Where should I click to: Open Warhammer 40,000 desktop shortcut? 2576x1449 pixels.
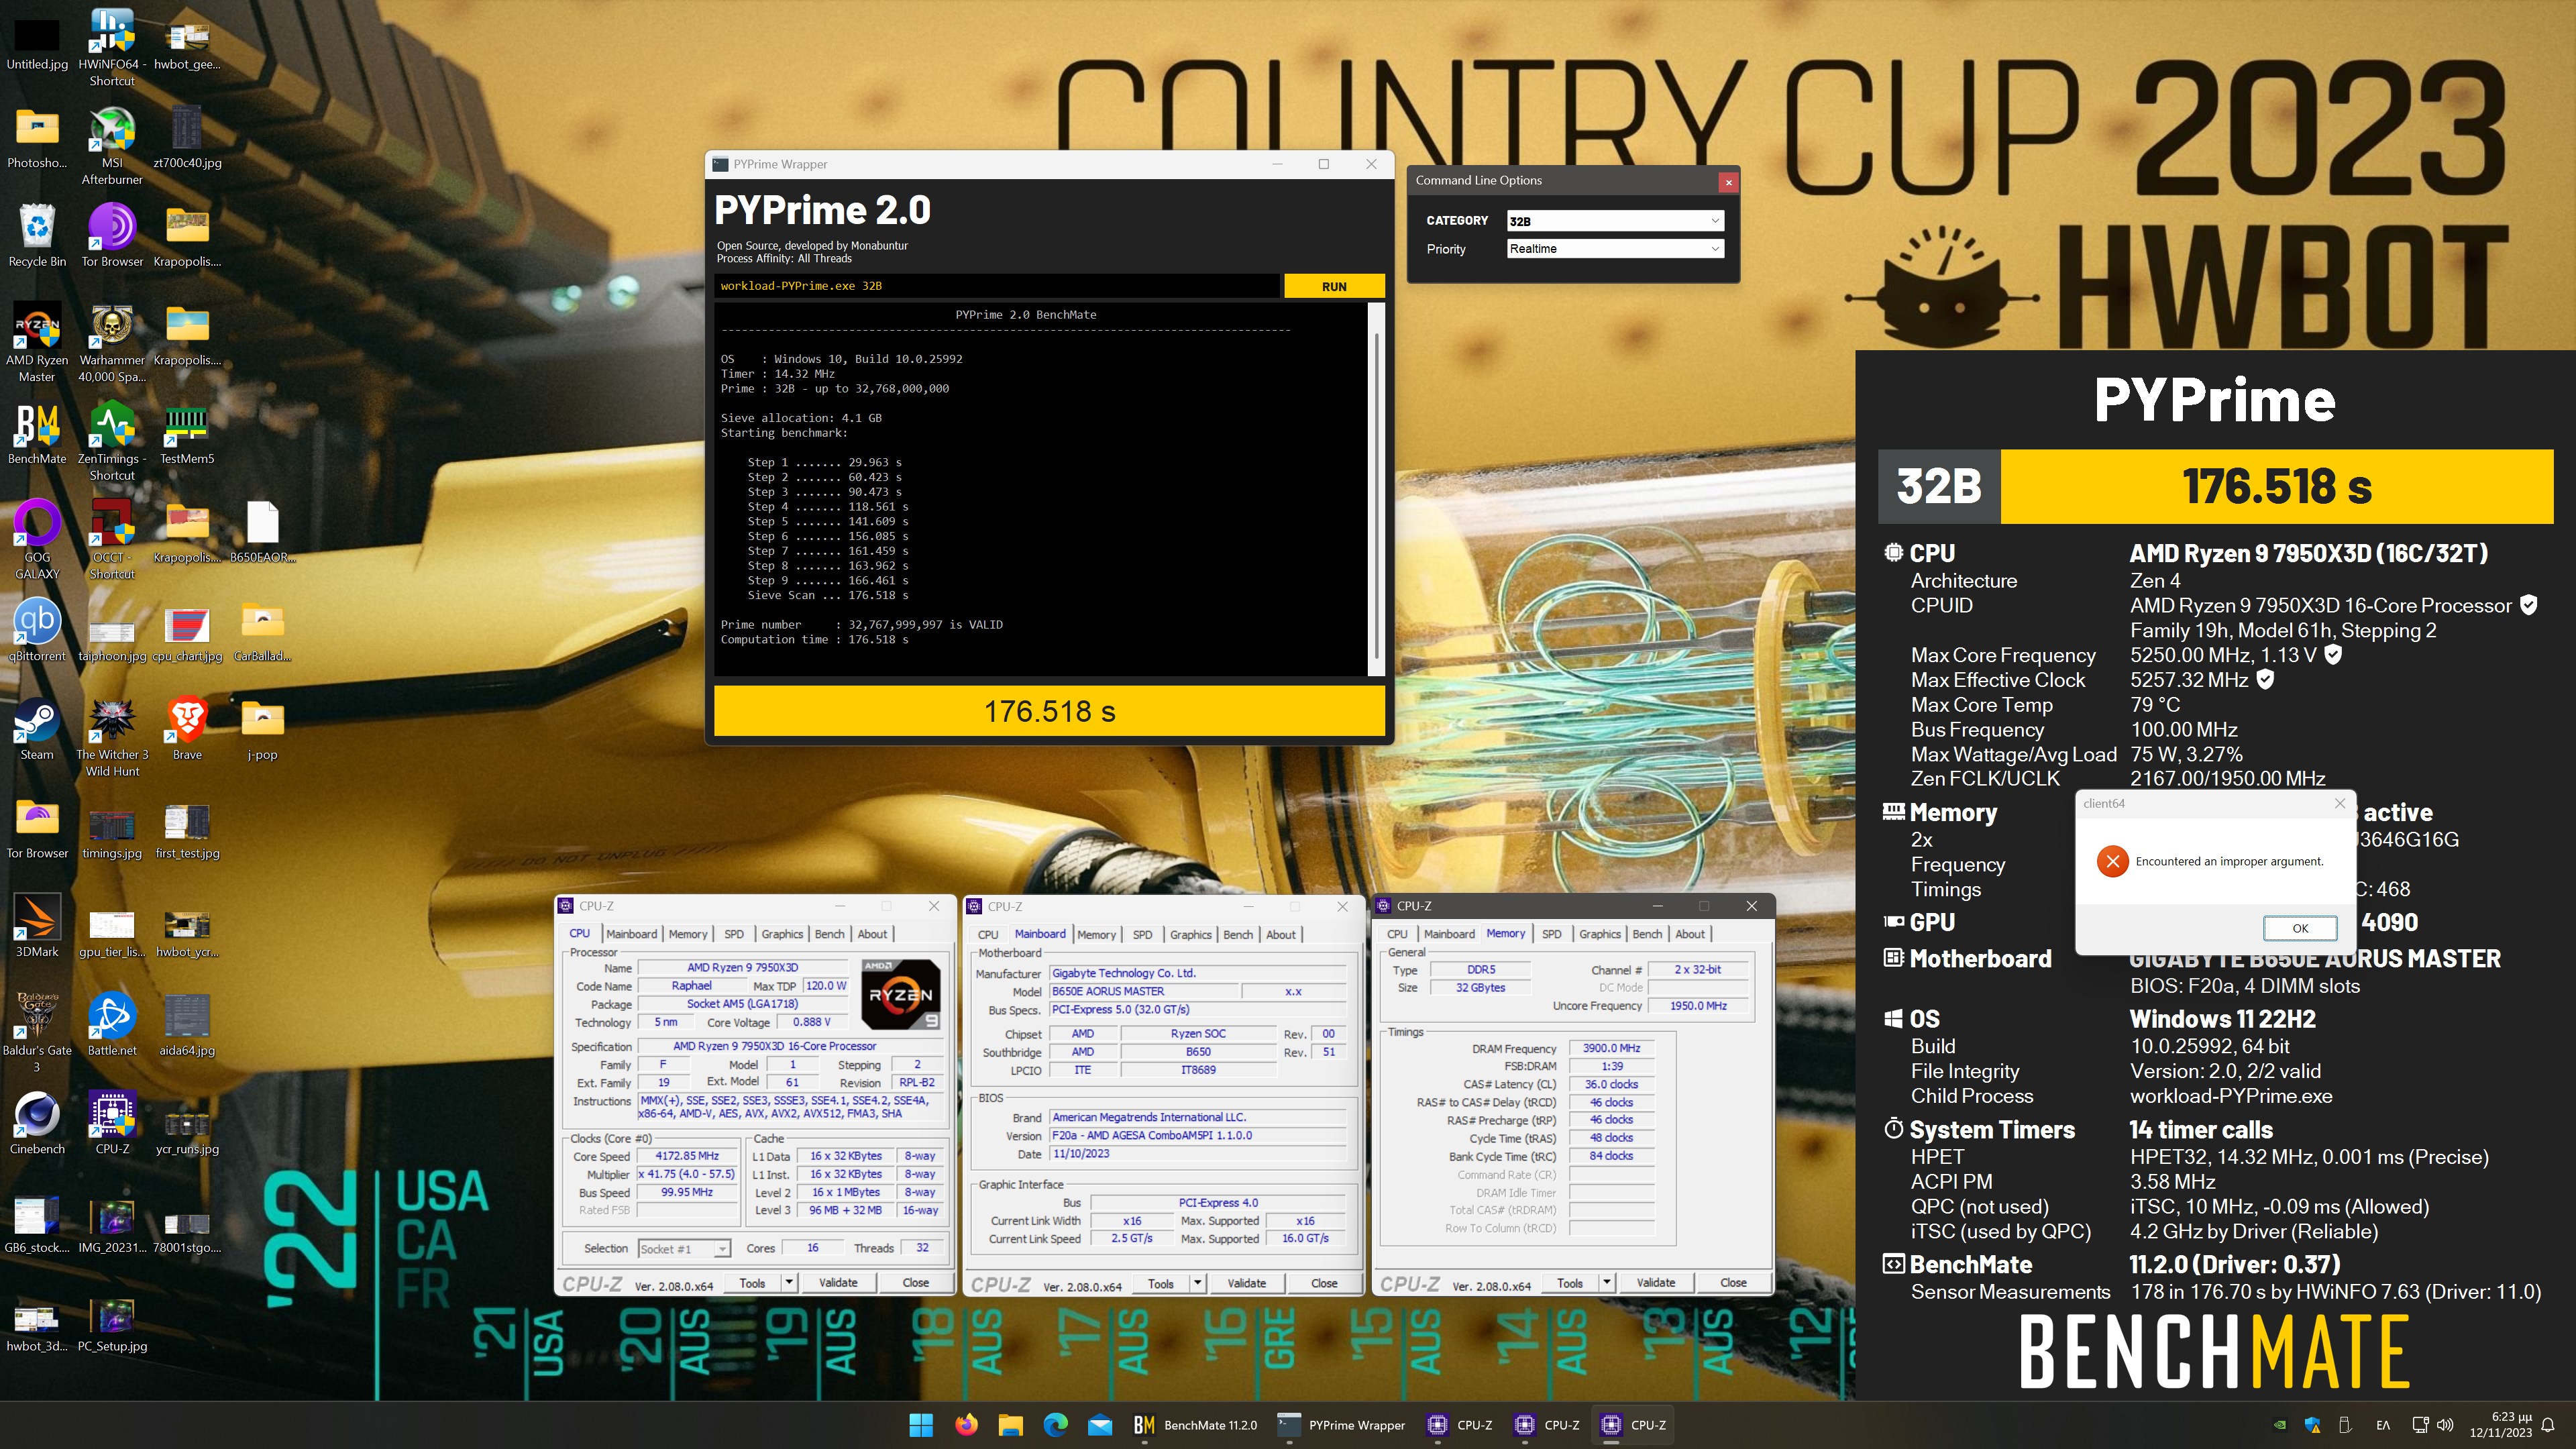coord(112,343)
